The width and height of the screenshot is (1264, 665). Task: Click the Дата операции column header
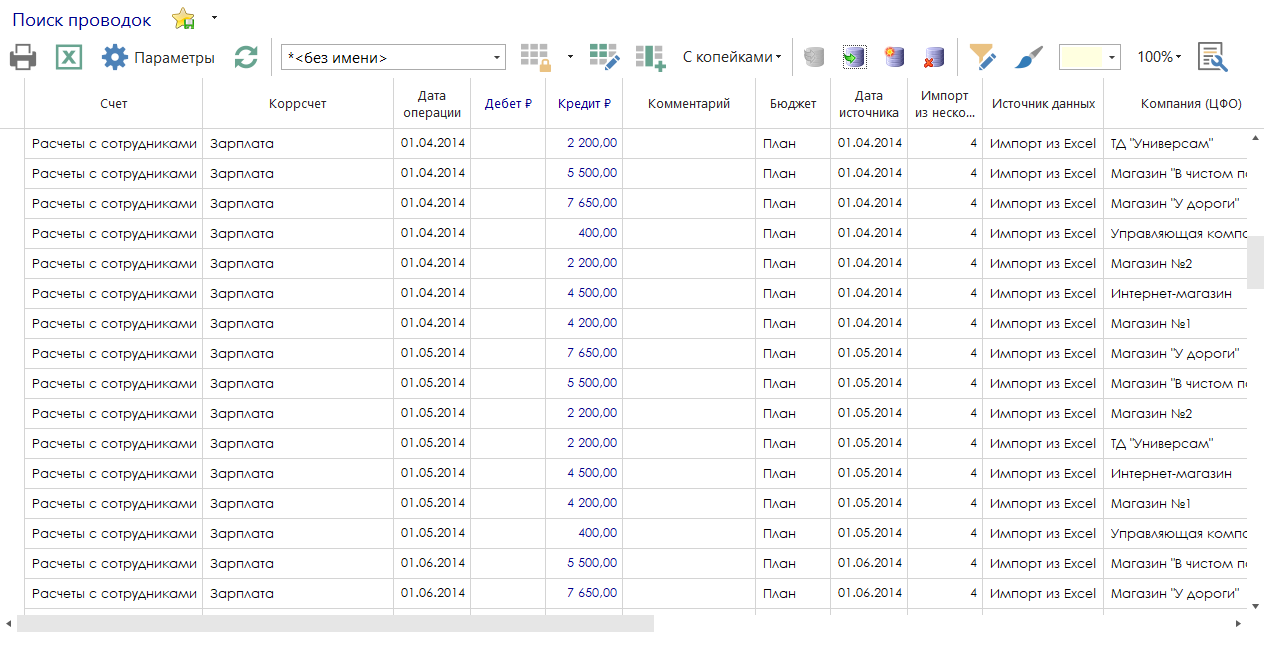click(x=431, y=104)
